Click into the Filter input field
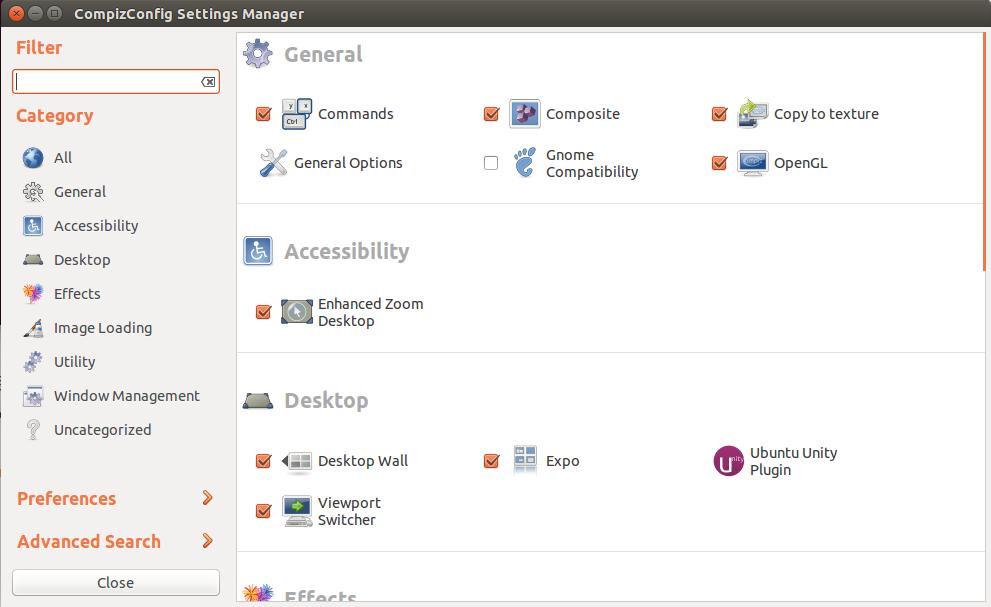The image size is (991, 607). [x=107, y=82]
